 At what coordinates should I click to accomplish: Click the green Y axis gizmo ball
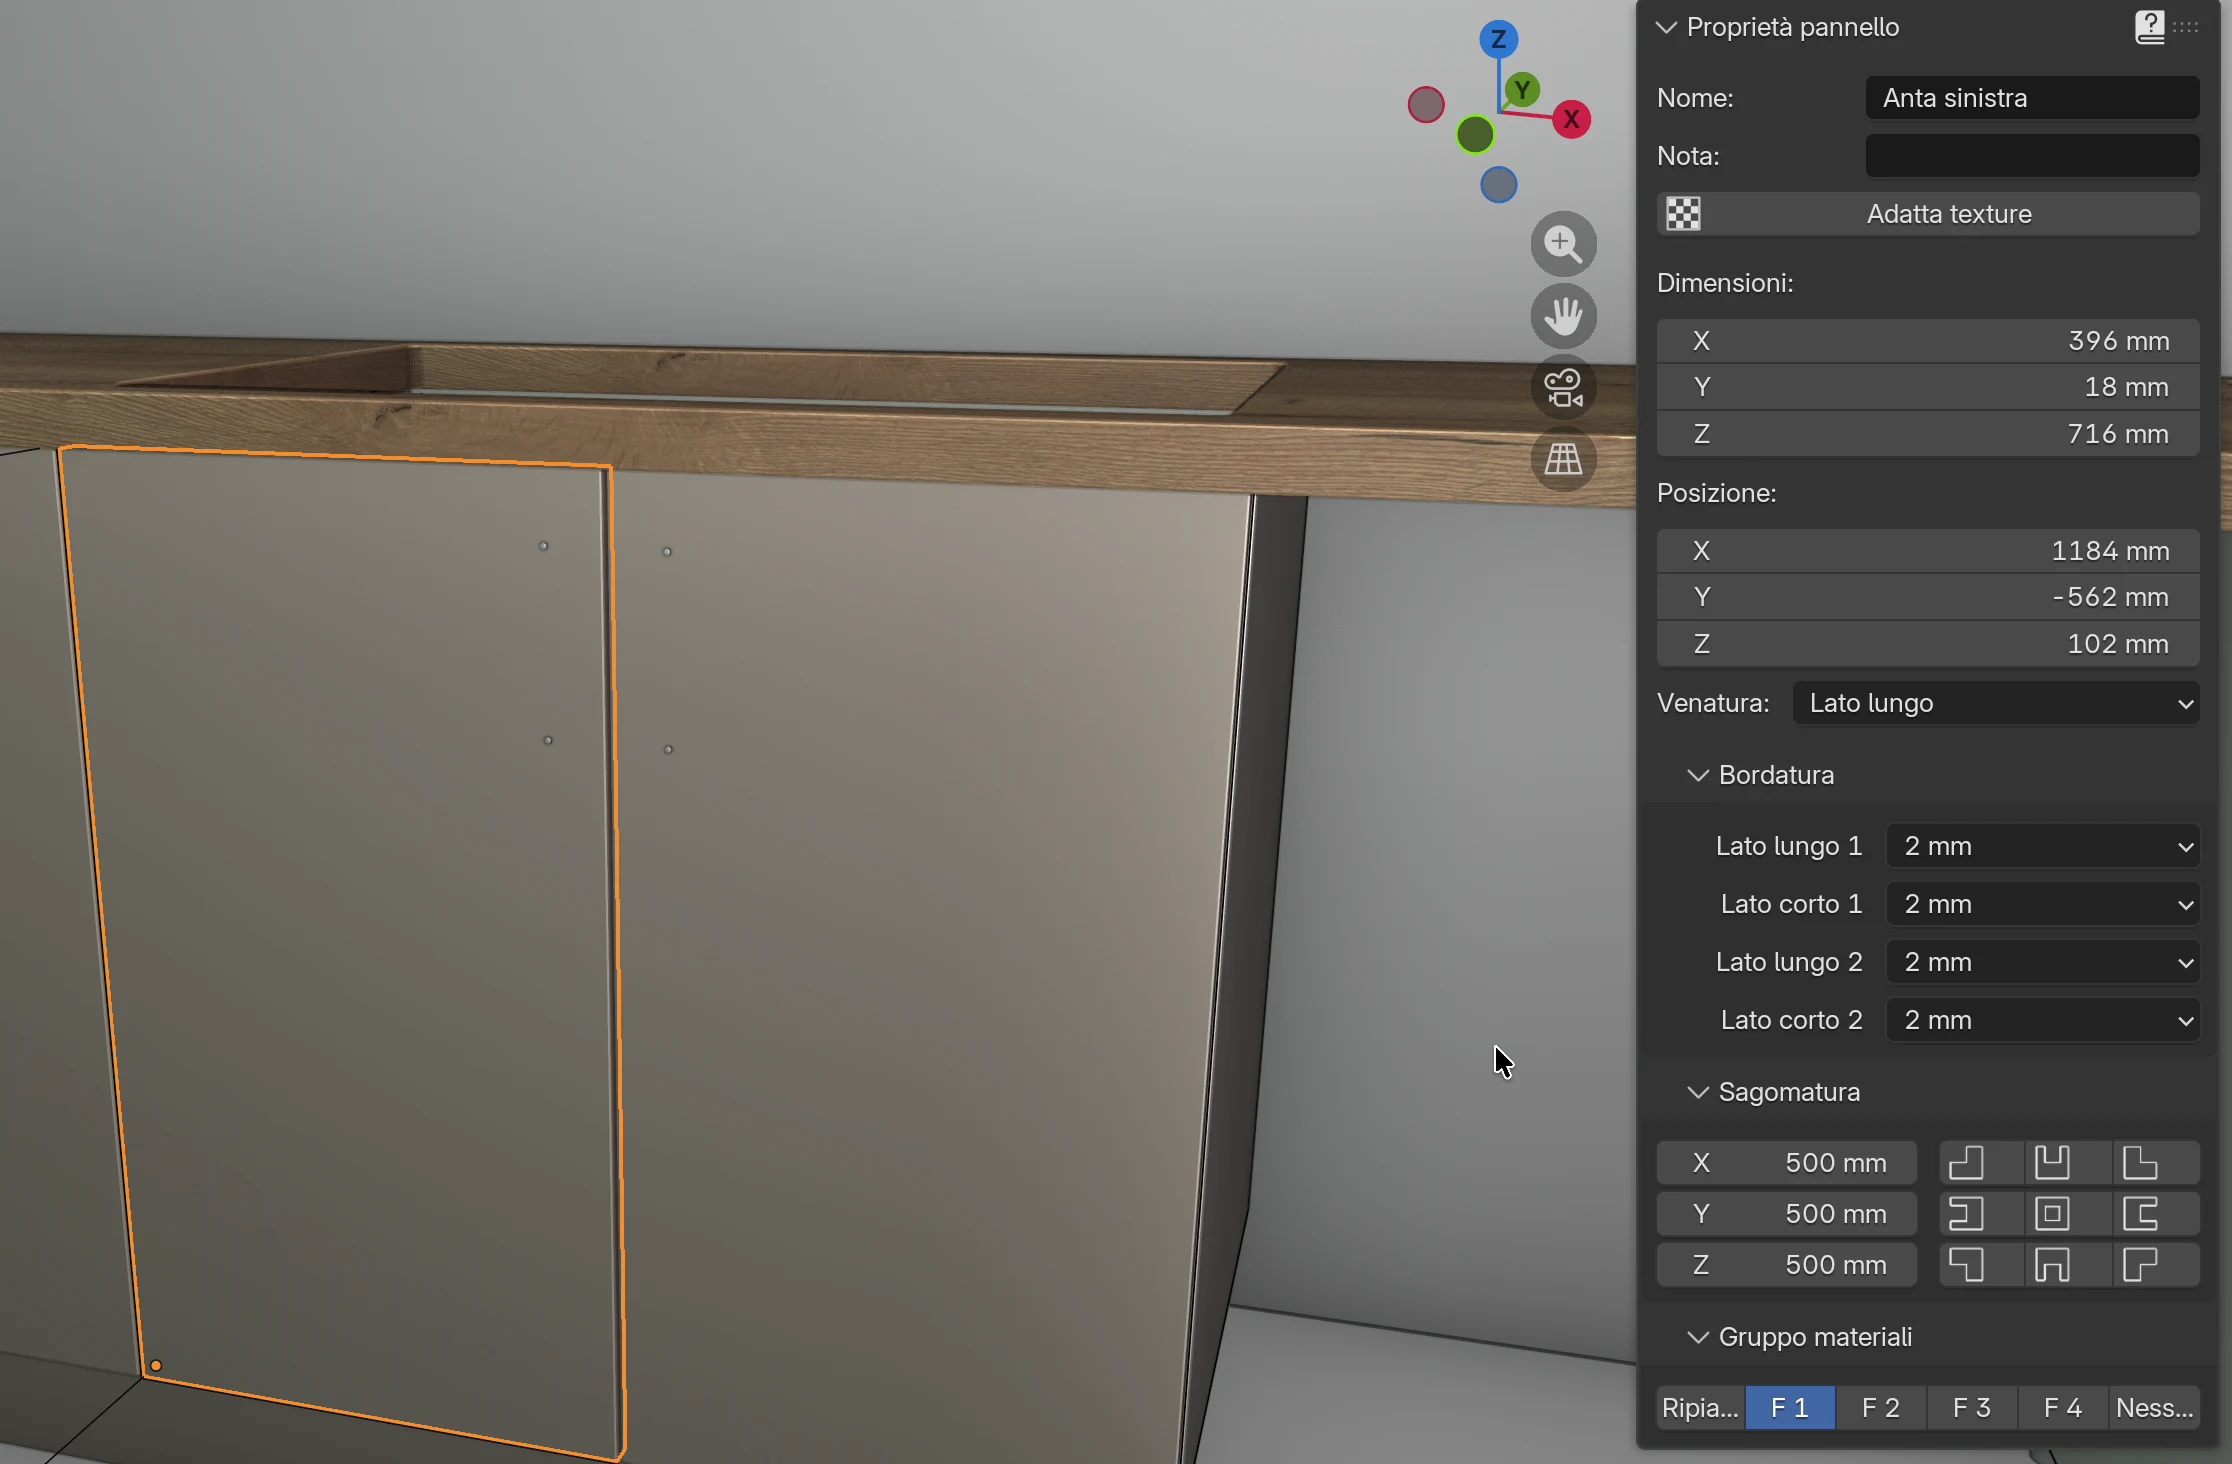click(1522, 90)
